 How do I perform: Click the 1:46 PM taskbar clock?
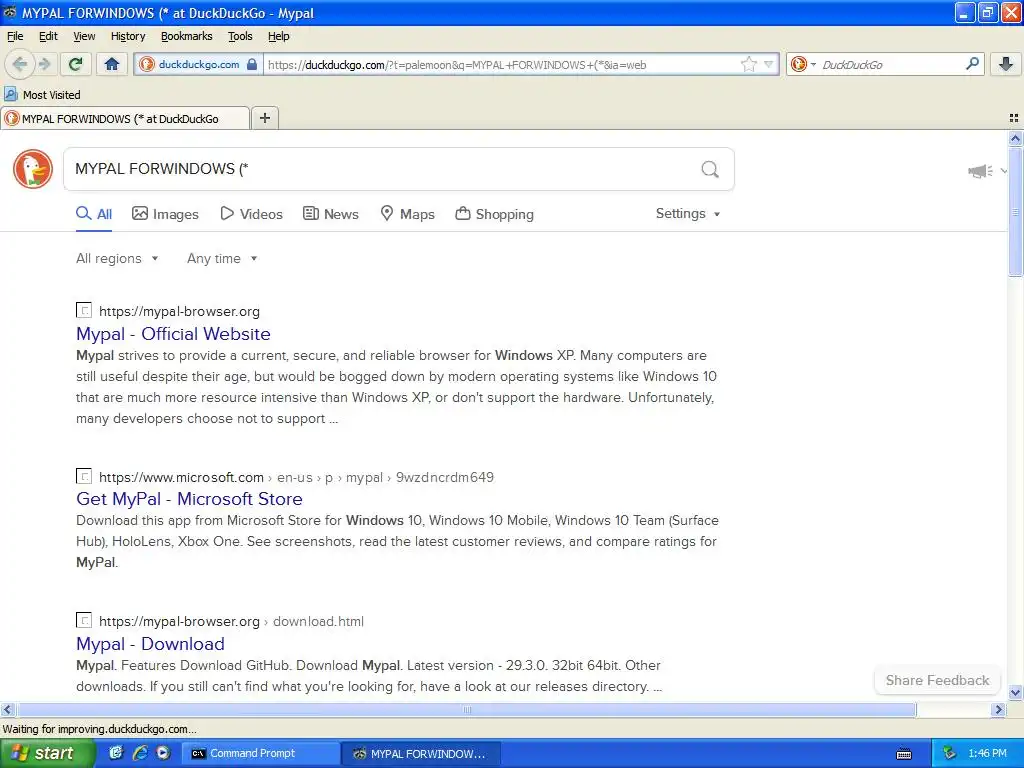pyautogui.click(x=987, y=753)
